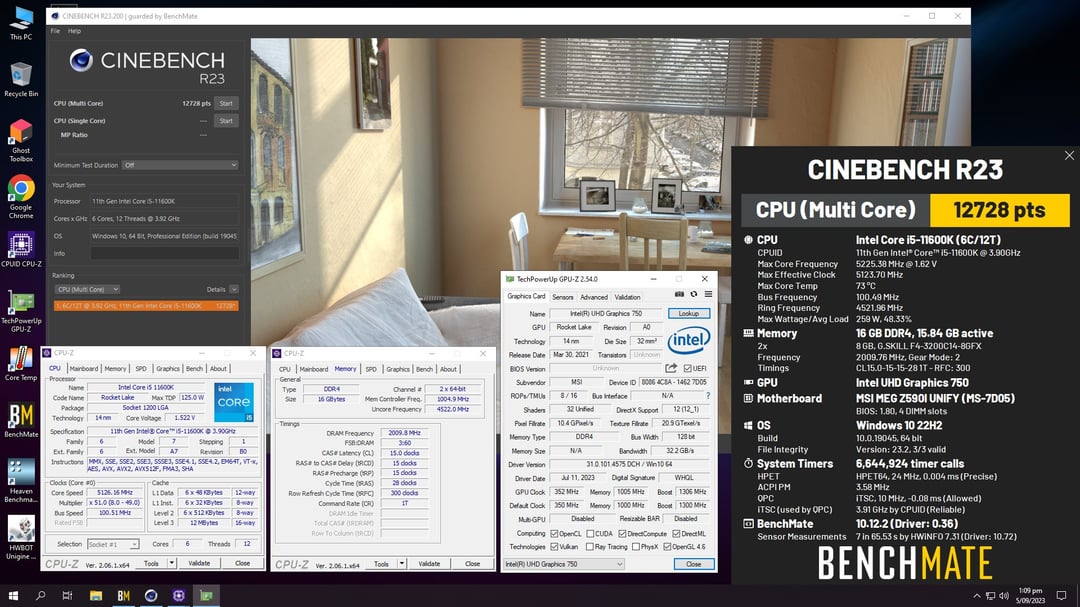
Task: Open File menu in Cinebench
Action: [x=55, y=31]
